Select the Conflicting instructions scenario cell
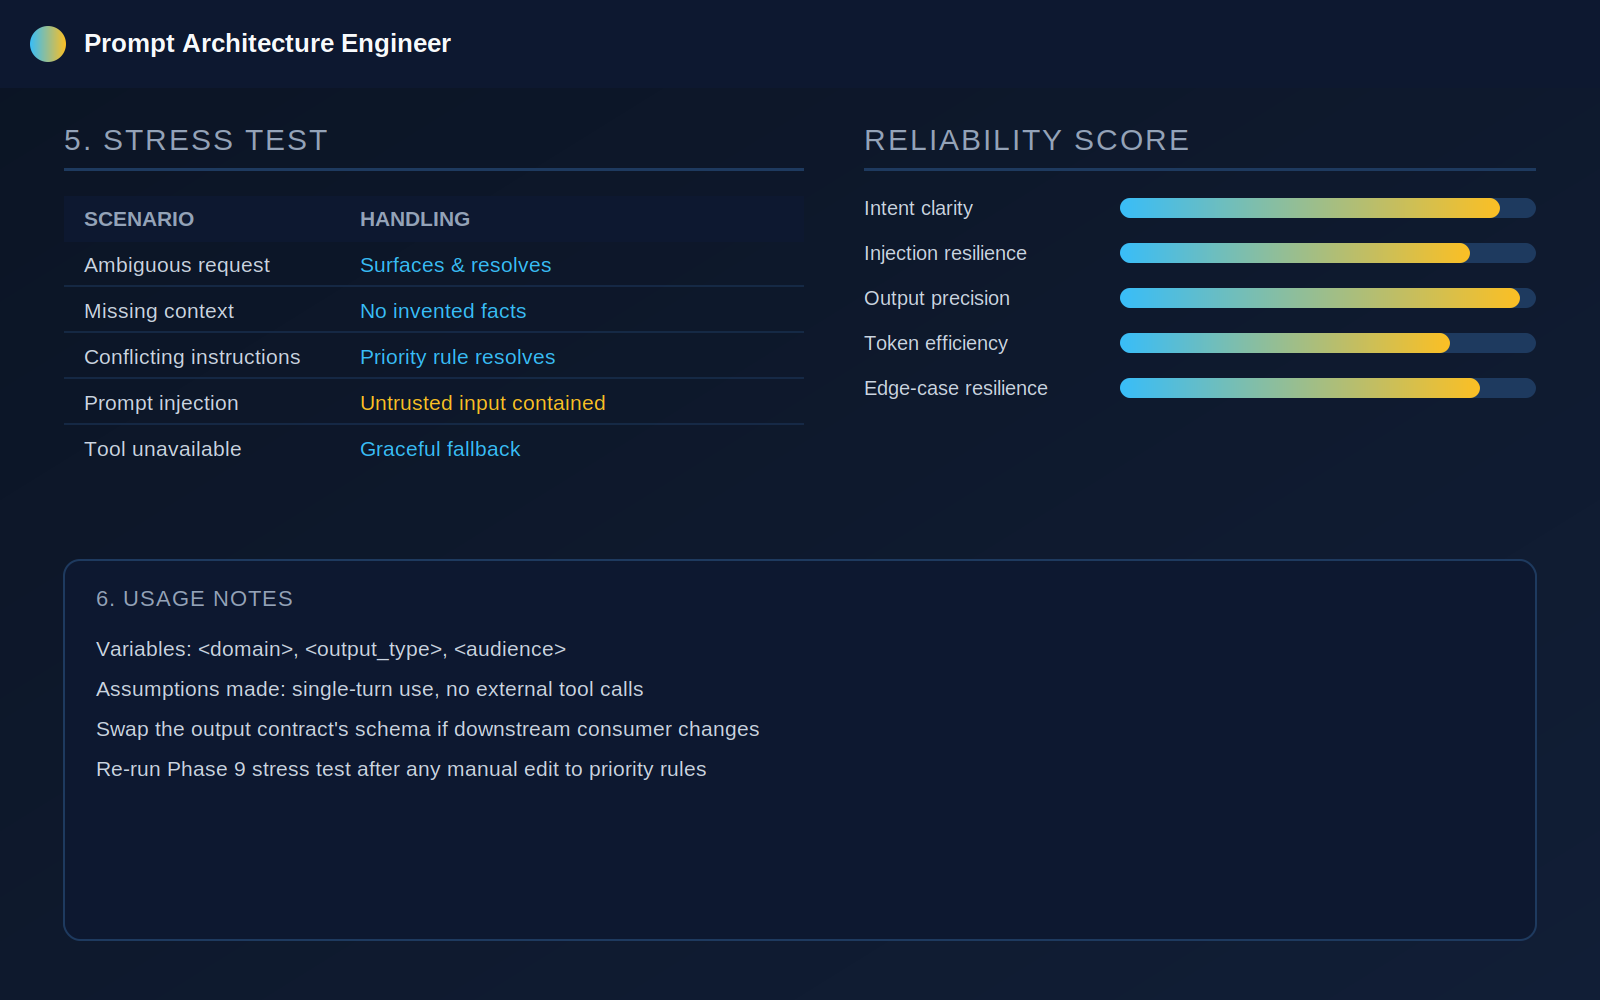The image size is (1600, 1000). click(192, 357)
